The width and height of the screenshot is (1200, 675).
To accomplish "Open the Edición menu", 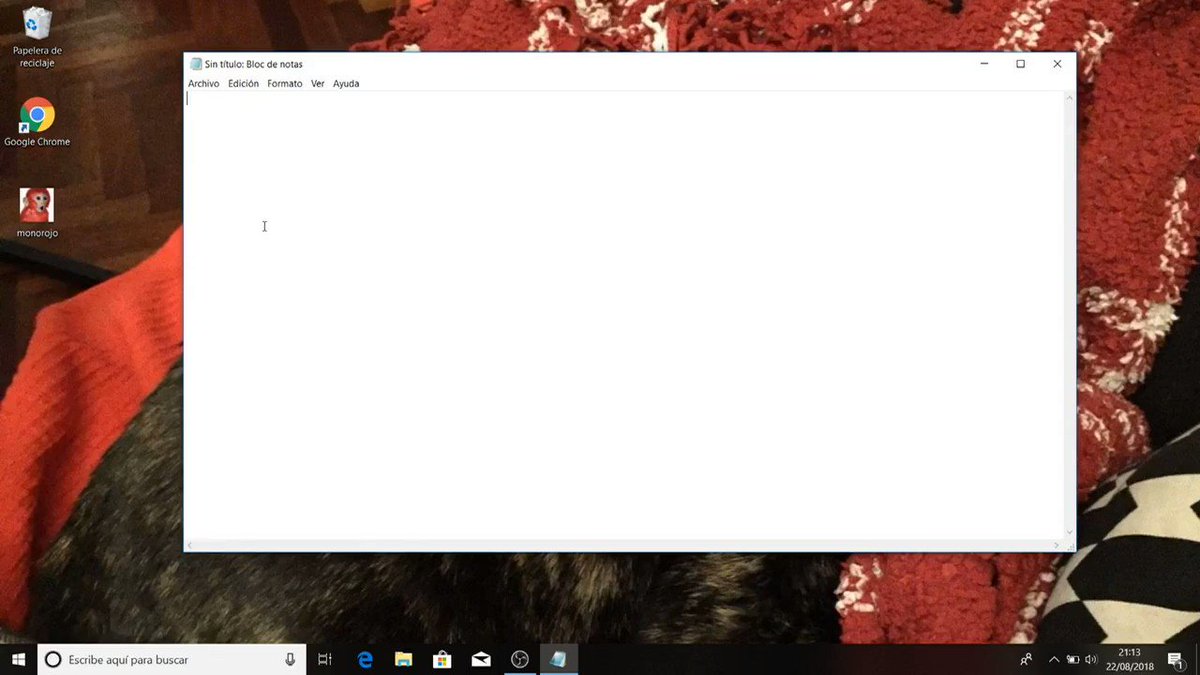I will pos(243,84).
